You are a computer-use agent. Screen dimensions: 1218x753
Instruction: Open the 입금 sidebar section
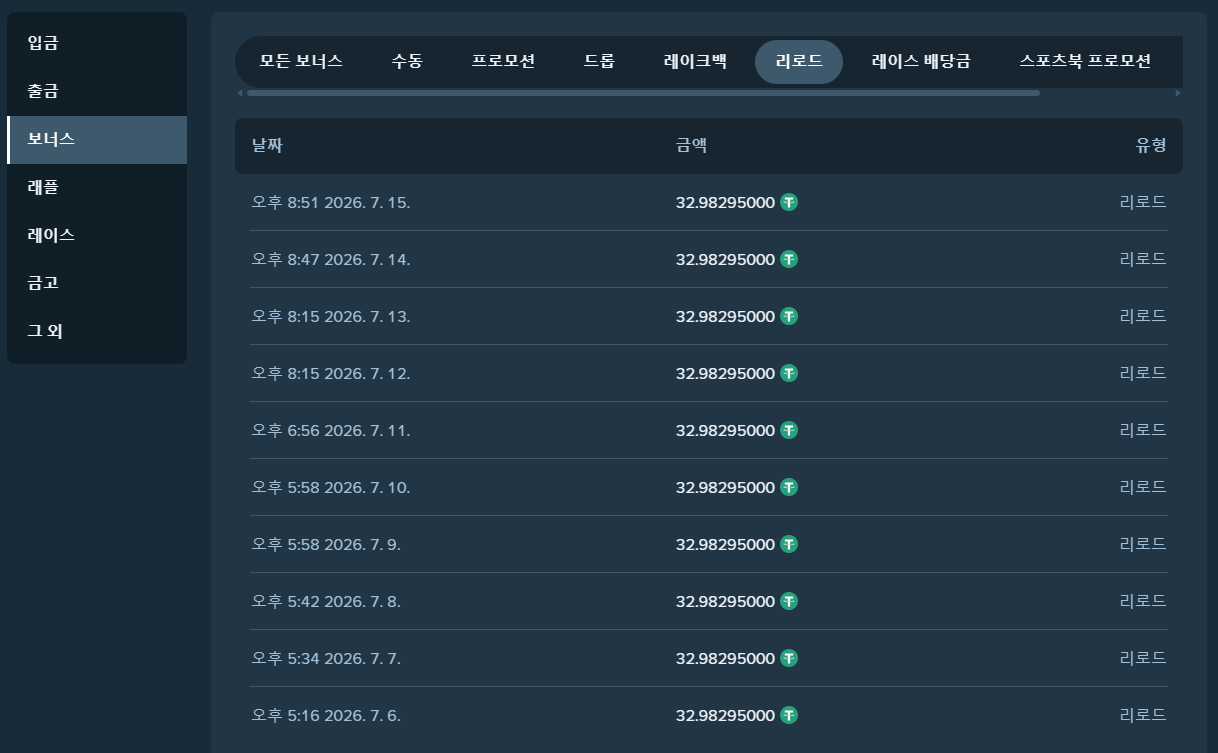coord(97,43)
